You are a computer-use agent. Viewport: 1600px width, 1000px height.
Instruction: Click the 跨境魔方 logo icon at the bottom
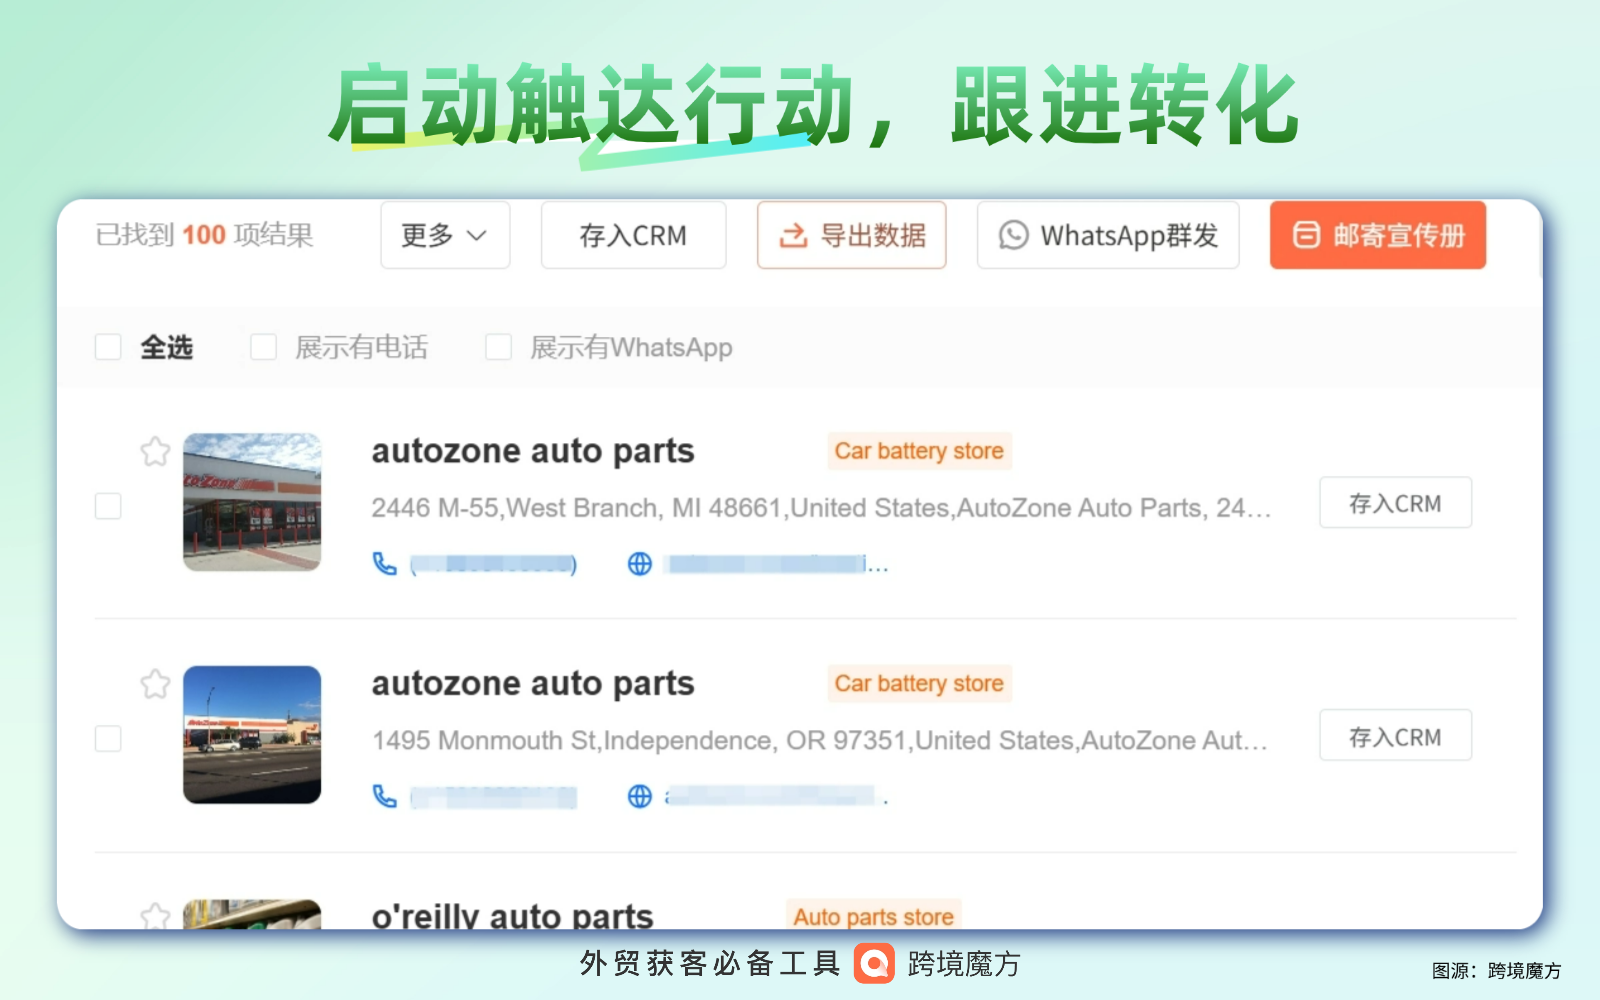tap(874, 964)
